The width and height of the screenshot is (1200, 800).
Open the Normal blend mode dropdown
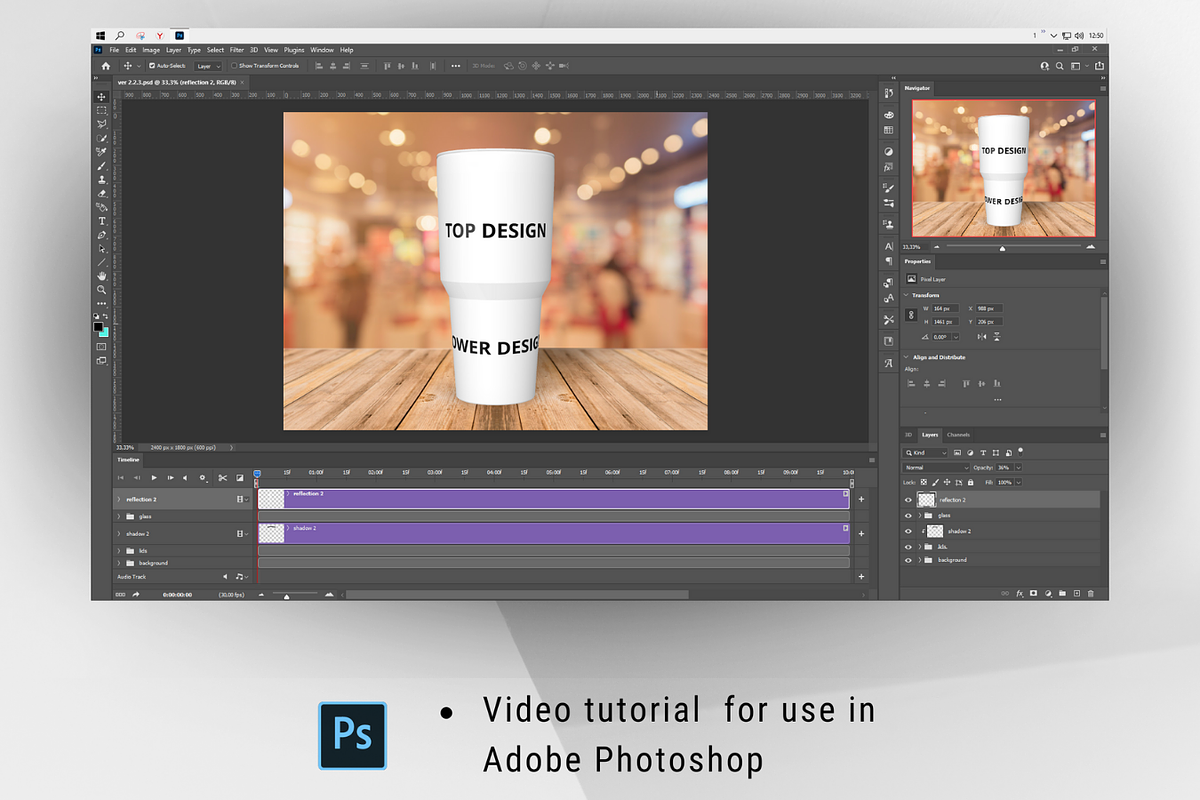pos(936,467)
